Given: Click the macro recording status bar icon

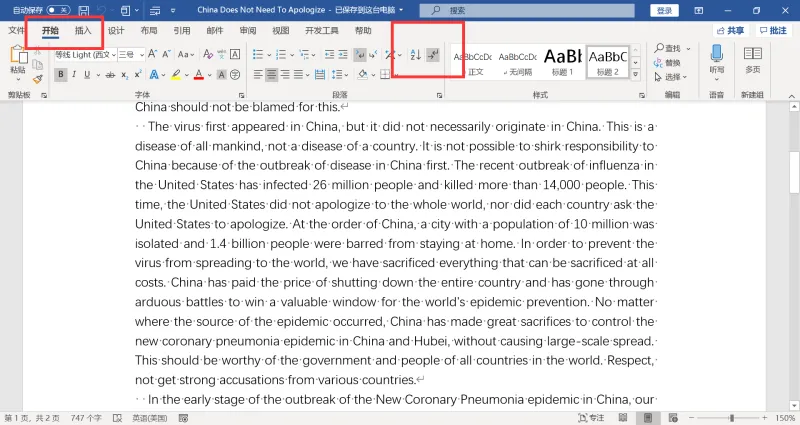Looking at the screenshot, I should pos(184,418).
